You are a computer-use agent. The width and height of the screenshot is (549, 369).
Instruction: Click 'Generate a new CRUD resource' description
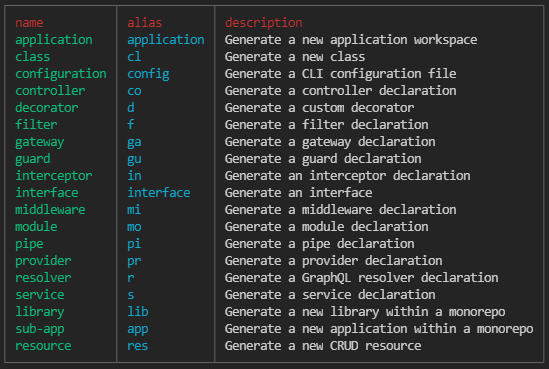point(323,346)
